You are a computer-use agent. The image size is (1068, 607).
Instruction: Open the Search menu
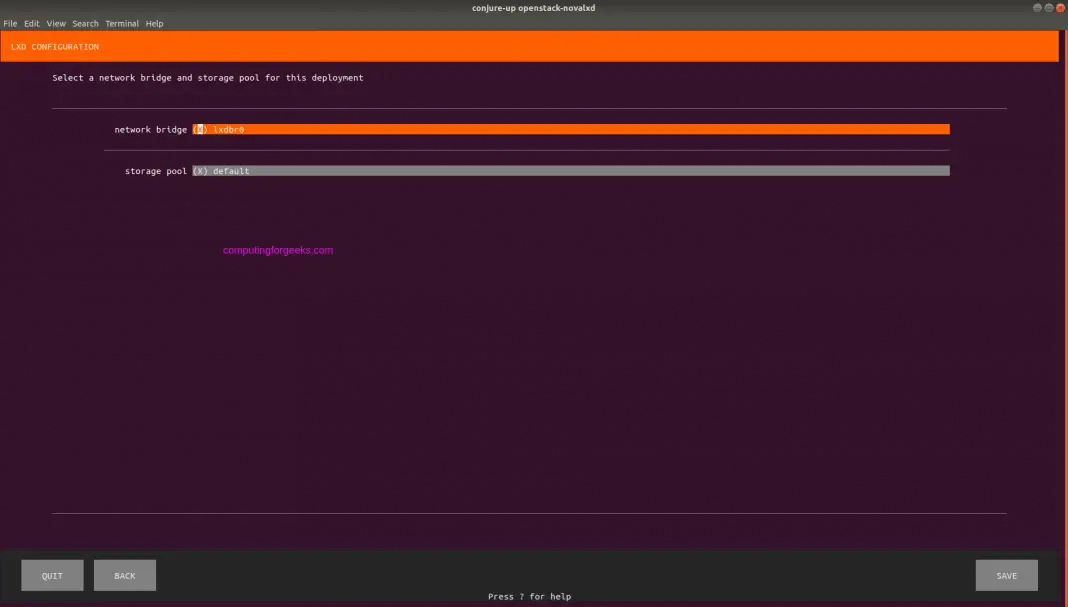click(84, 23)
